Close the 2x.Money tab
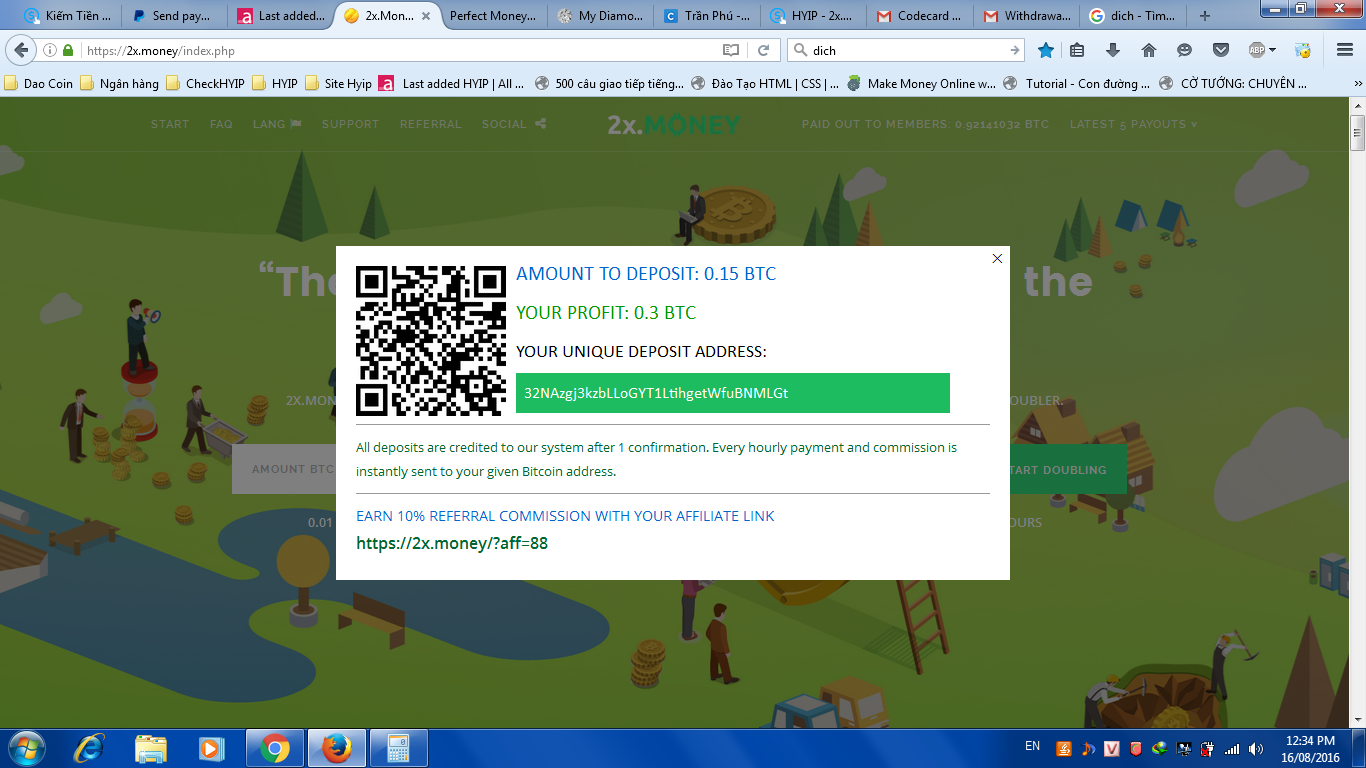The height and width of the screenshot is (768, 1366). 427,16
